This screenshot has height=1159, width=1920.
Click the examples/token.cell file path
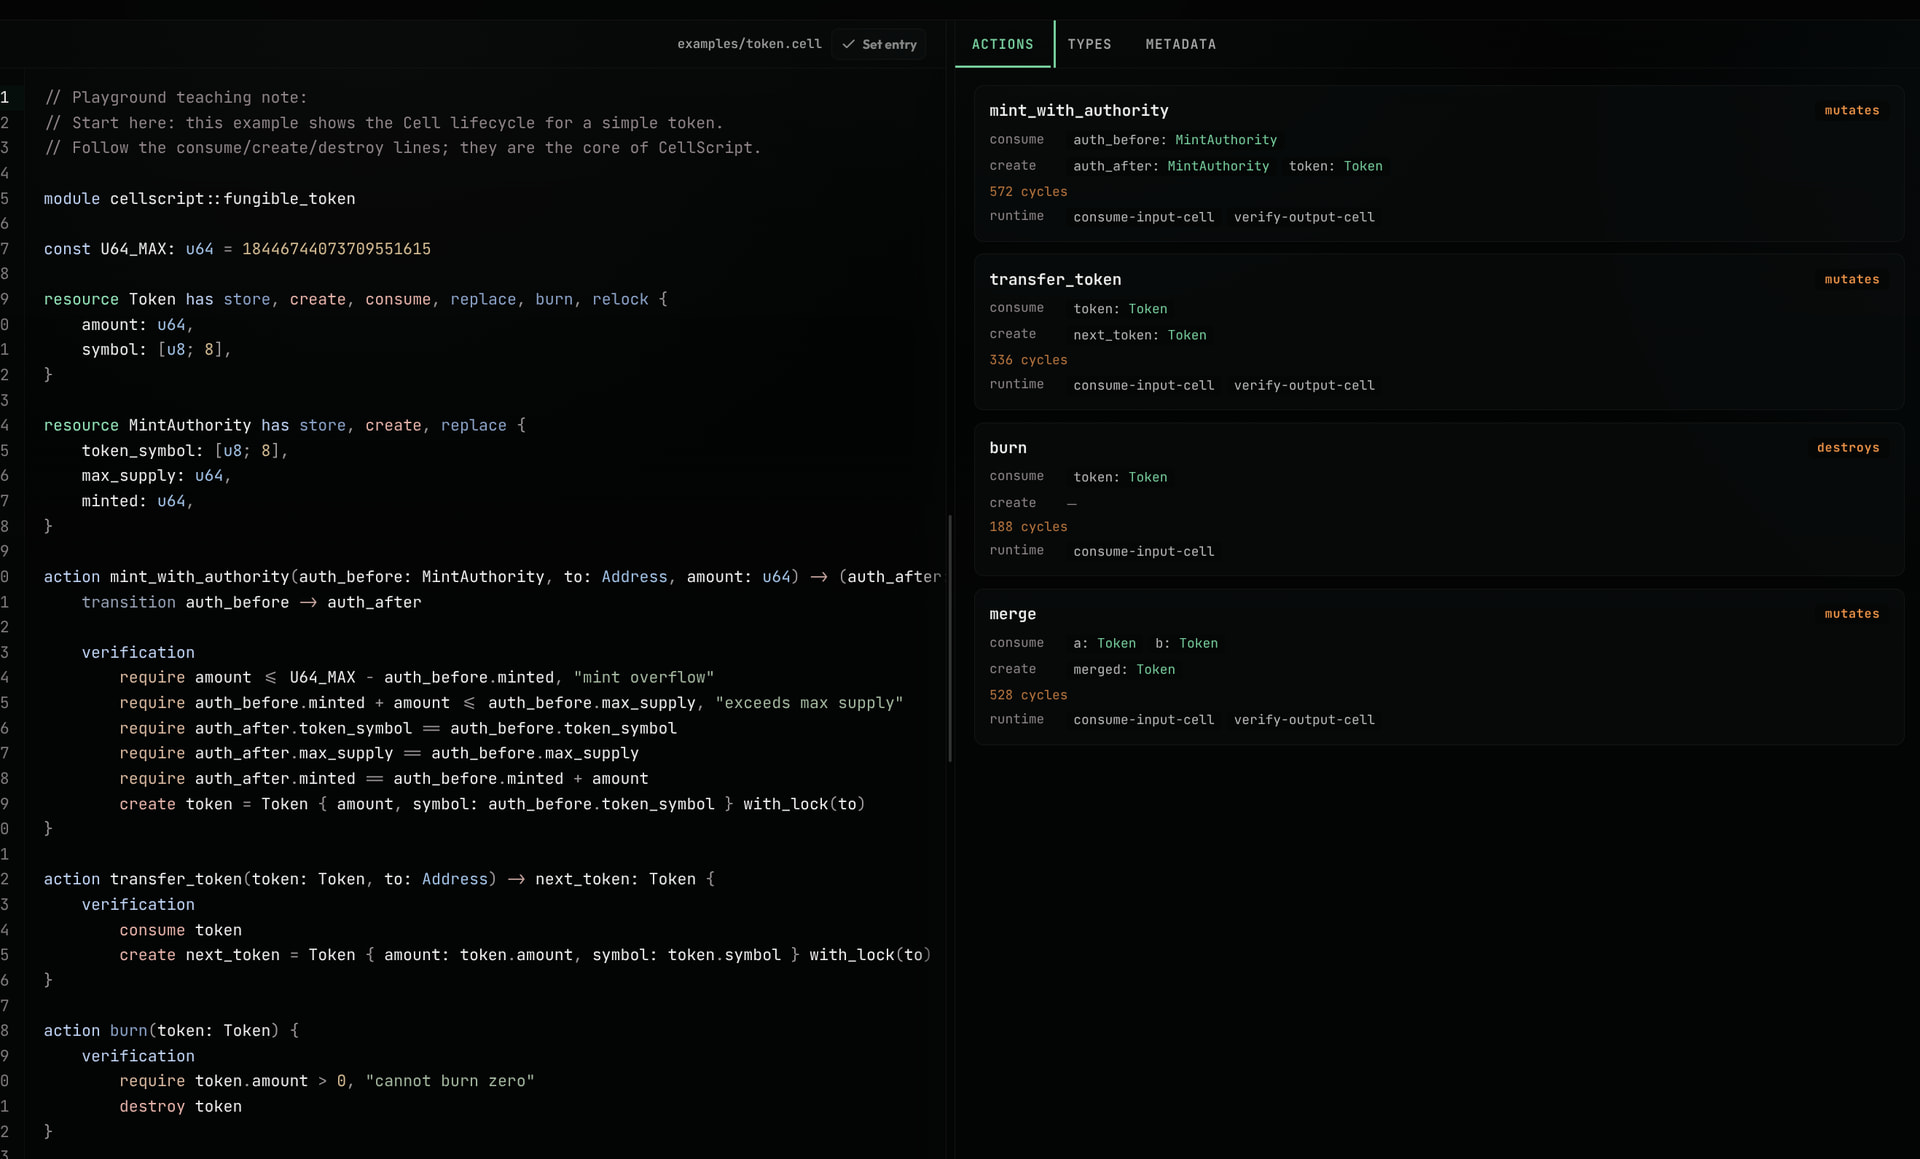749,44
